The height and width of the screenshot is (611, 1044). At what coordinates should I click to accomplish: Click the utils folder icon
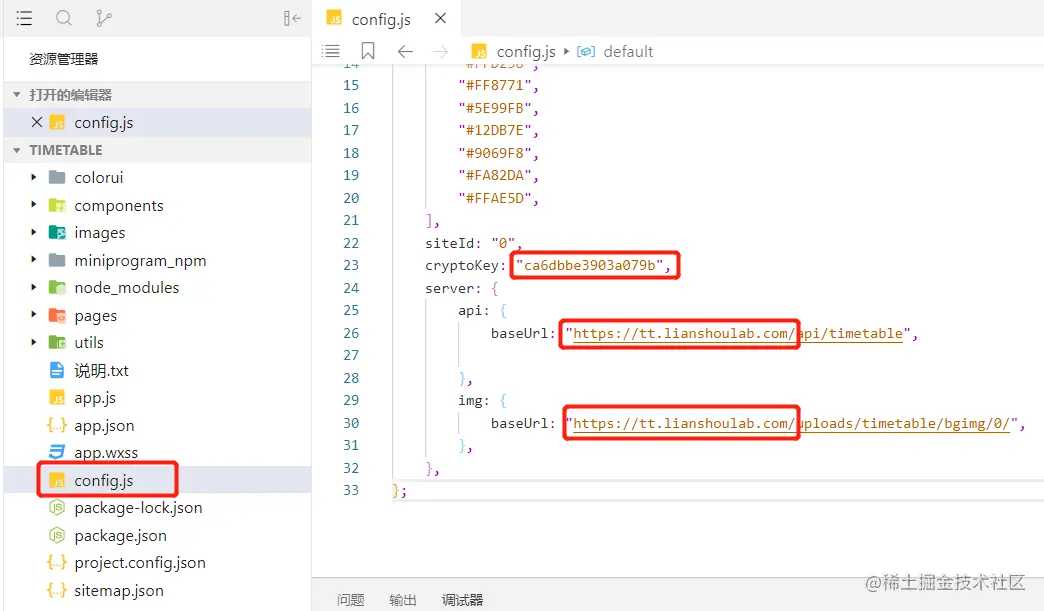pyautogui.click(x=57, y=342)
